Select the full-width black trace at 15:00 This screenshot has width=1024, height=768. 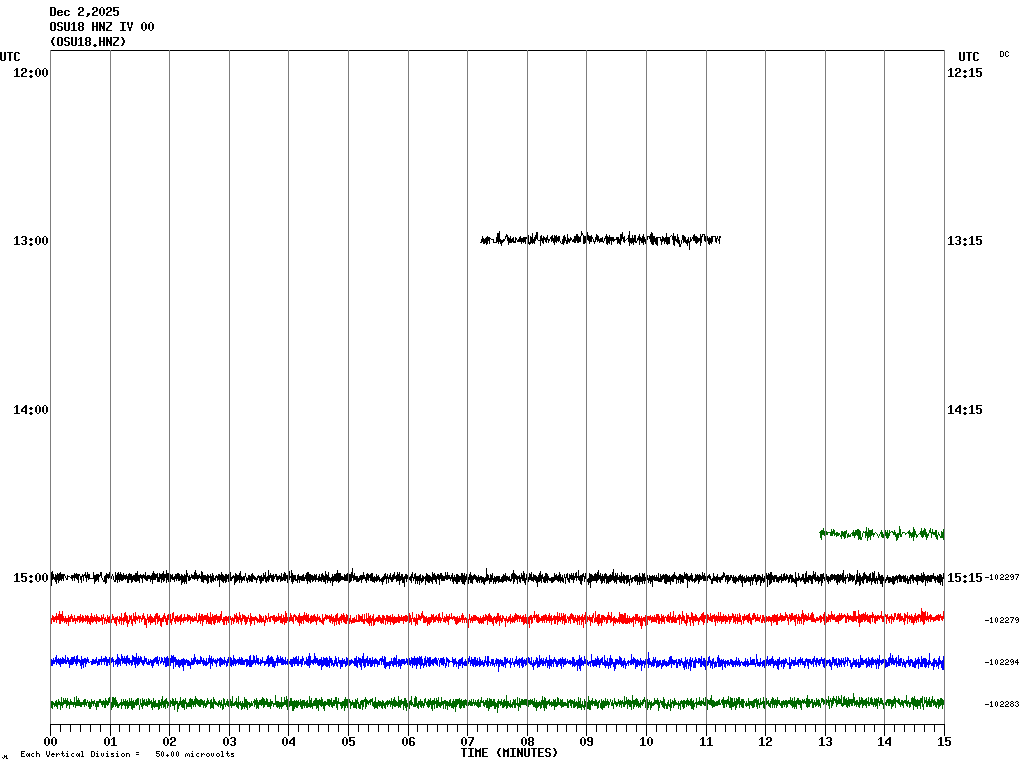click(497, 577)
